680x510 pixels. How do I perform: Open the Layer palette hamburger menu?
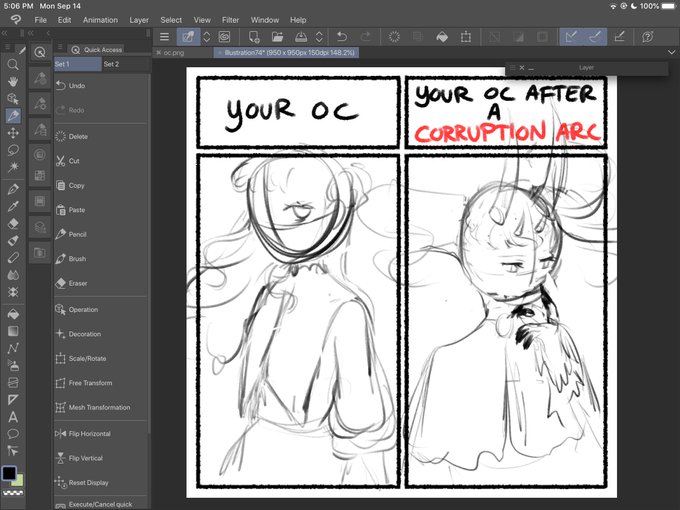[512, 68]
